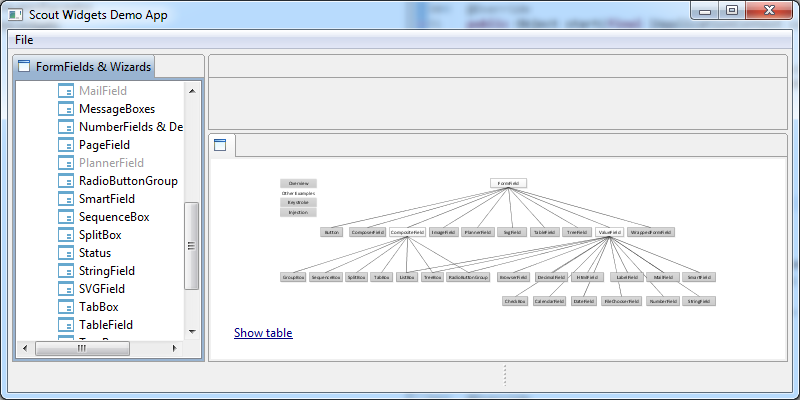Click the GroupBox node in diagram
Image resolution: width=801 pixels, height=401 pixels.
[x=293, y=277]
